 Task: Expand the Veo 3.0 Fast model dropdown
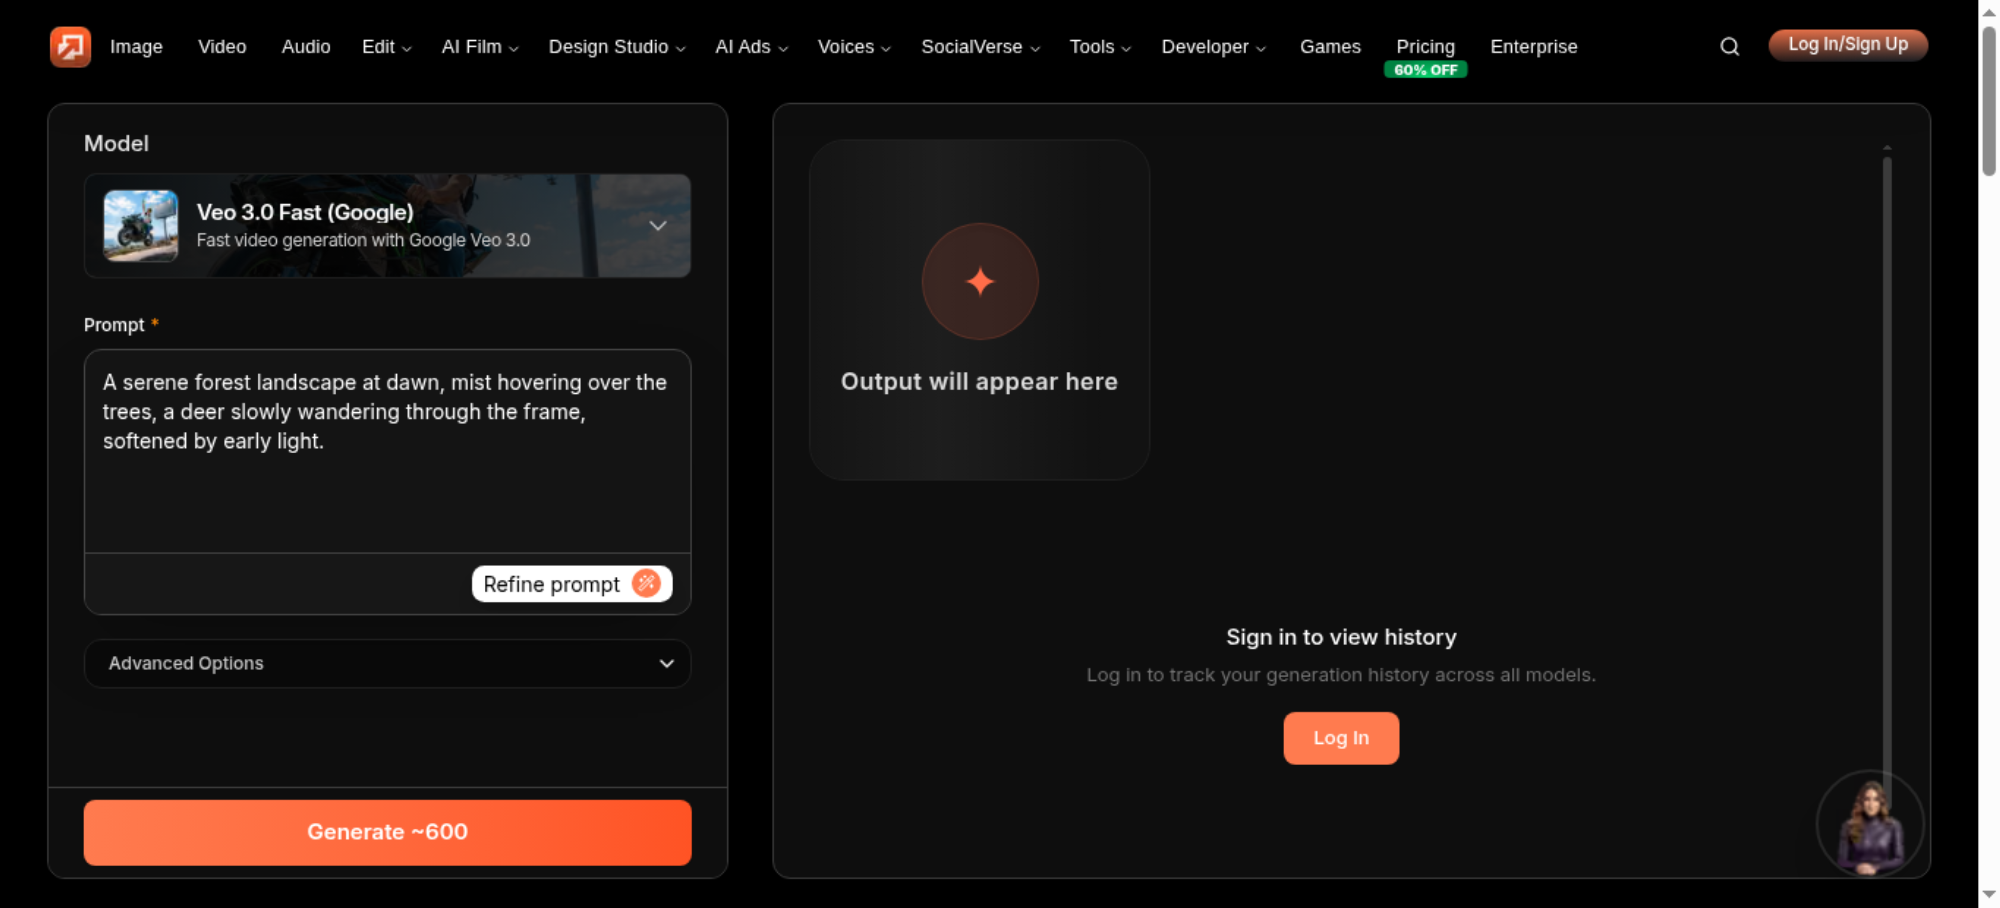[657, 226]
